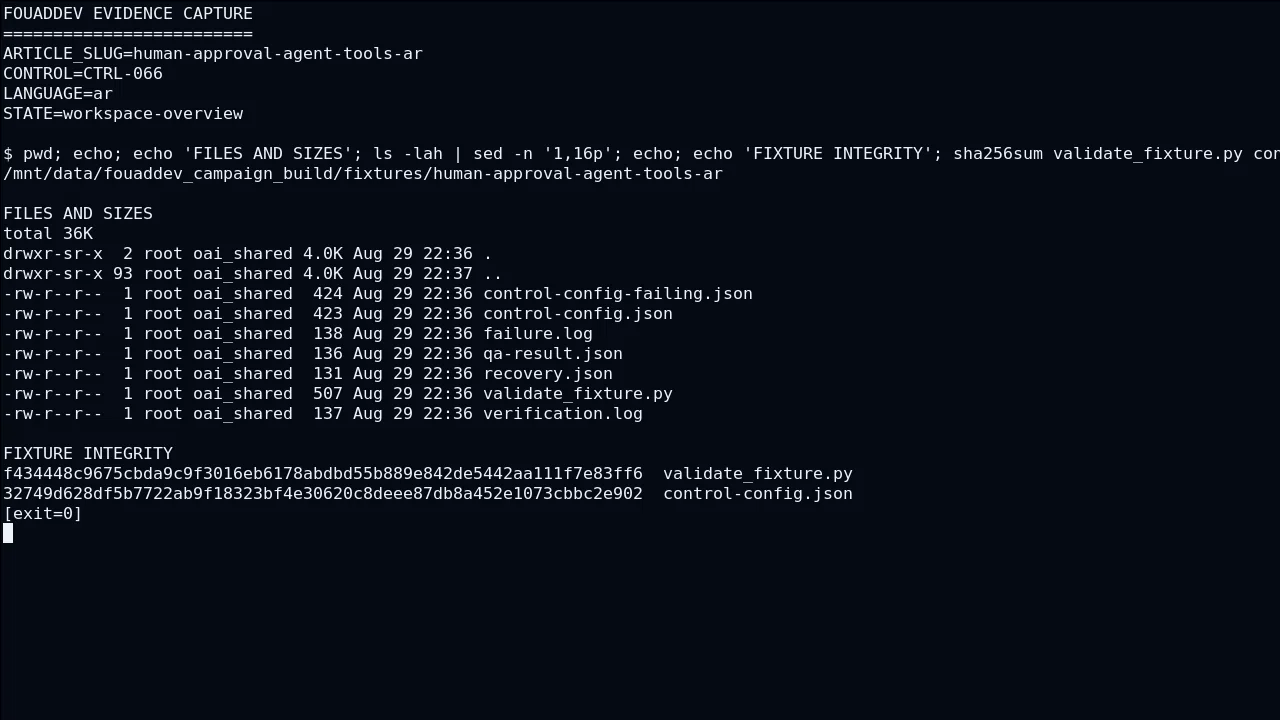This screenshot has height=720, width=1280.
Task: Click the control-config-failing.json filename
Action: [618, 293]
